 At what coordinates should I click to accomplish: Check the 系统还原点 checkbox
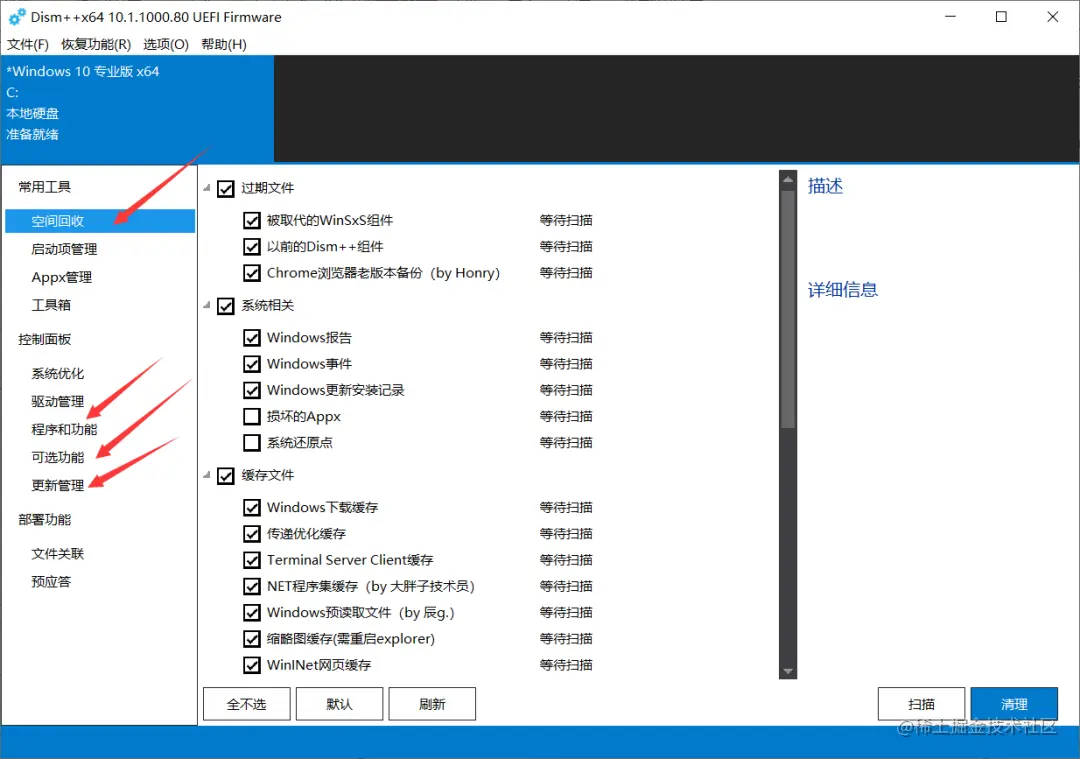pyautogui.click(x=252, y=443)
